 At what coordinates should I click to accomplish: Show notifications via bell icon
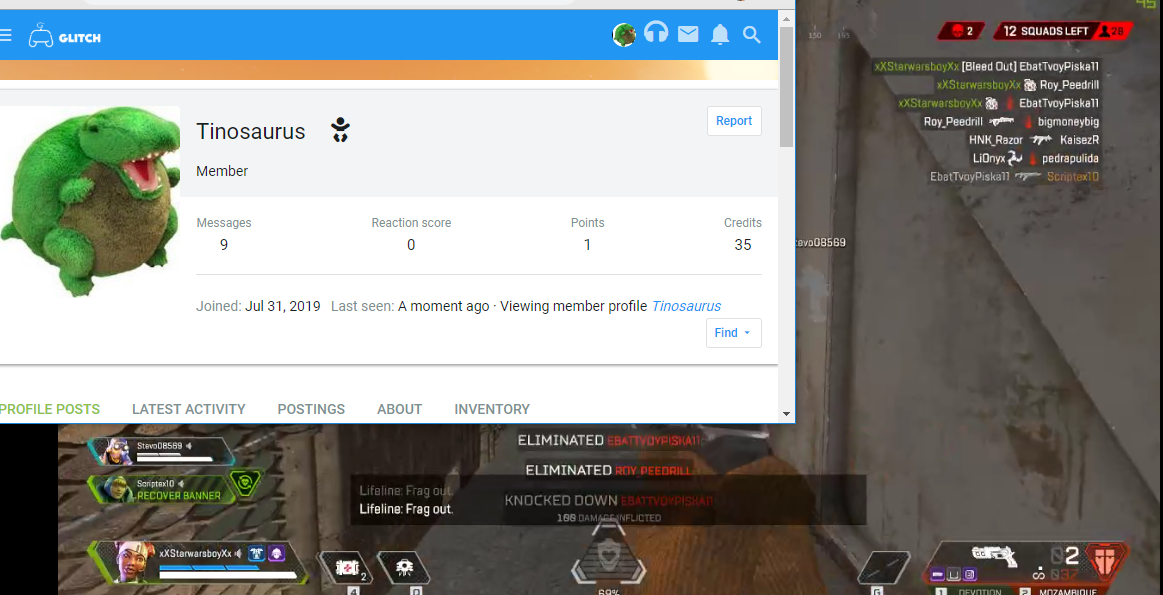click(720, 35)
